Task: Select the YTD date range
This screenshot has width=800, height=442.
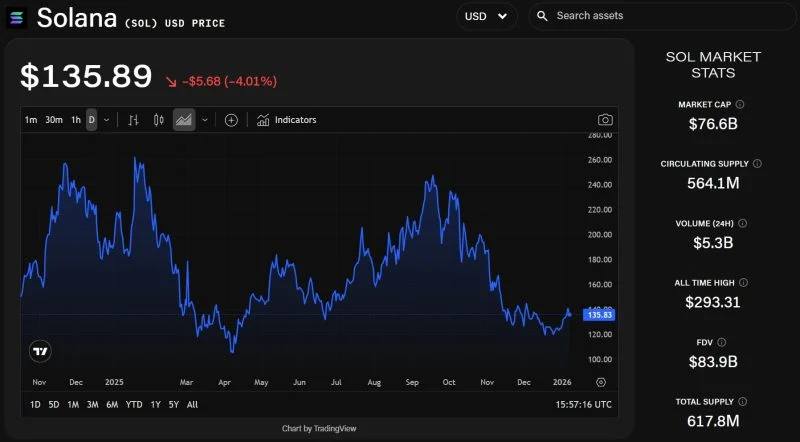Action: [134, 404]
